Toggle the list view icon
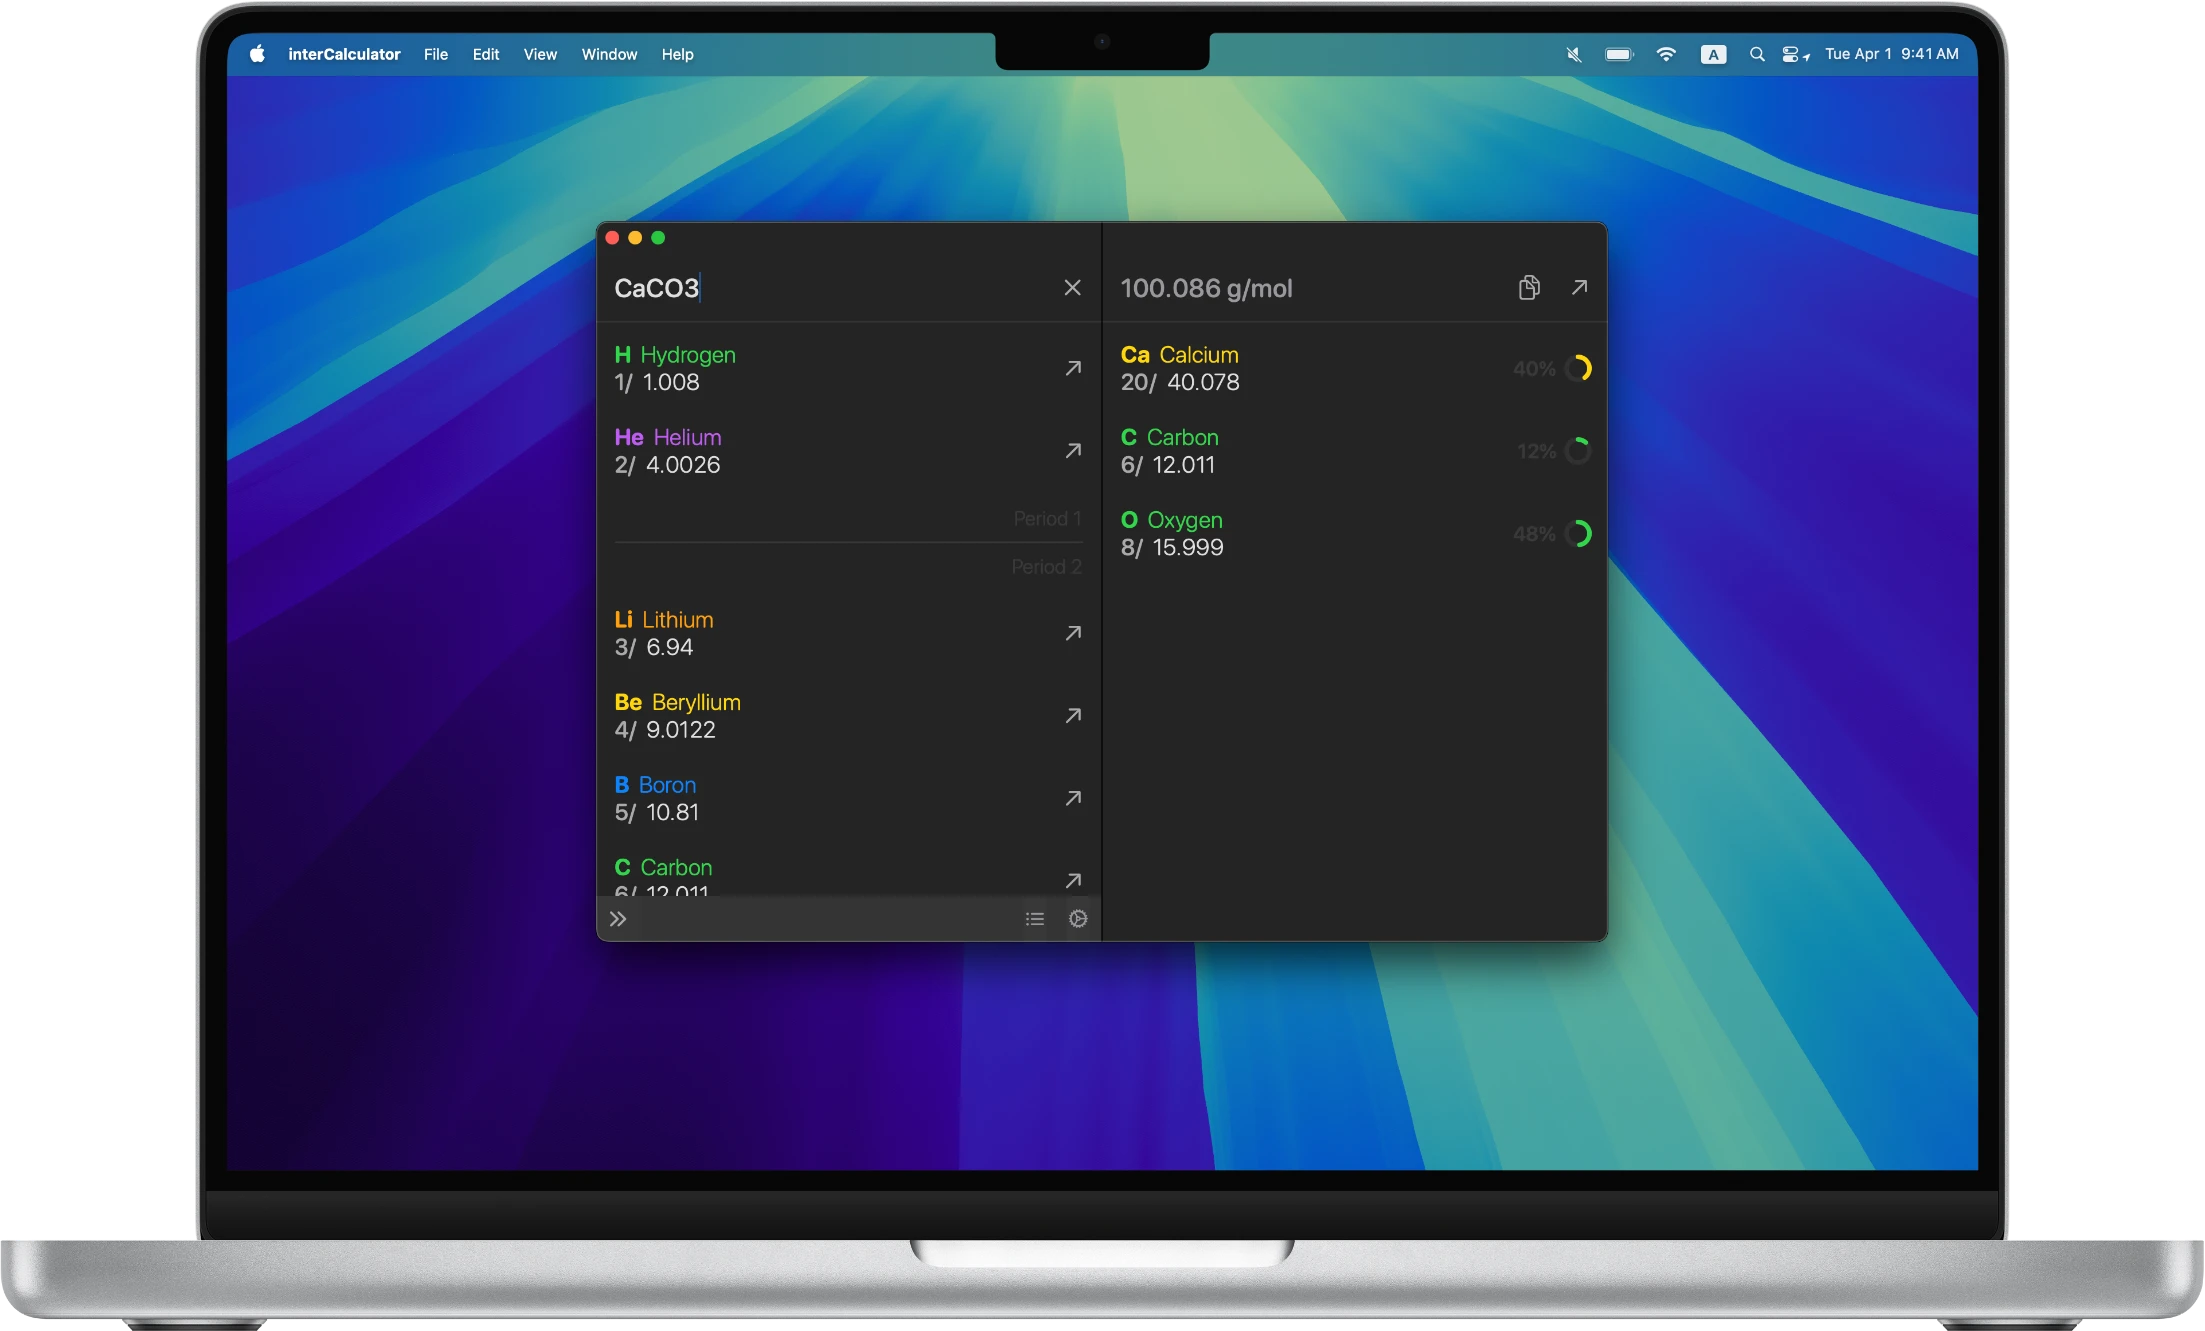Viewport: 2205px width, 1331px height. 1035,919
